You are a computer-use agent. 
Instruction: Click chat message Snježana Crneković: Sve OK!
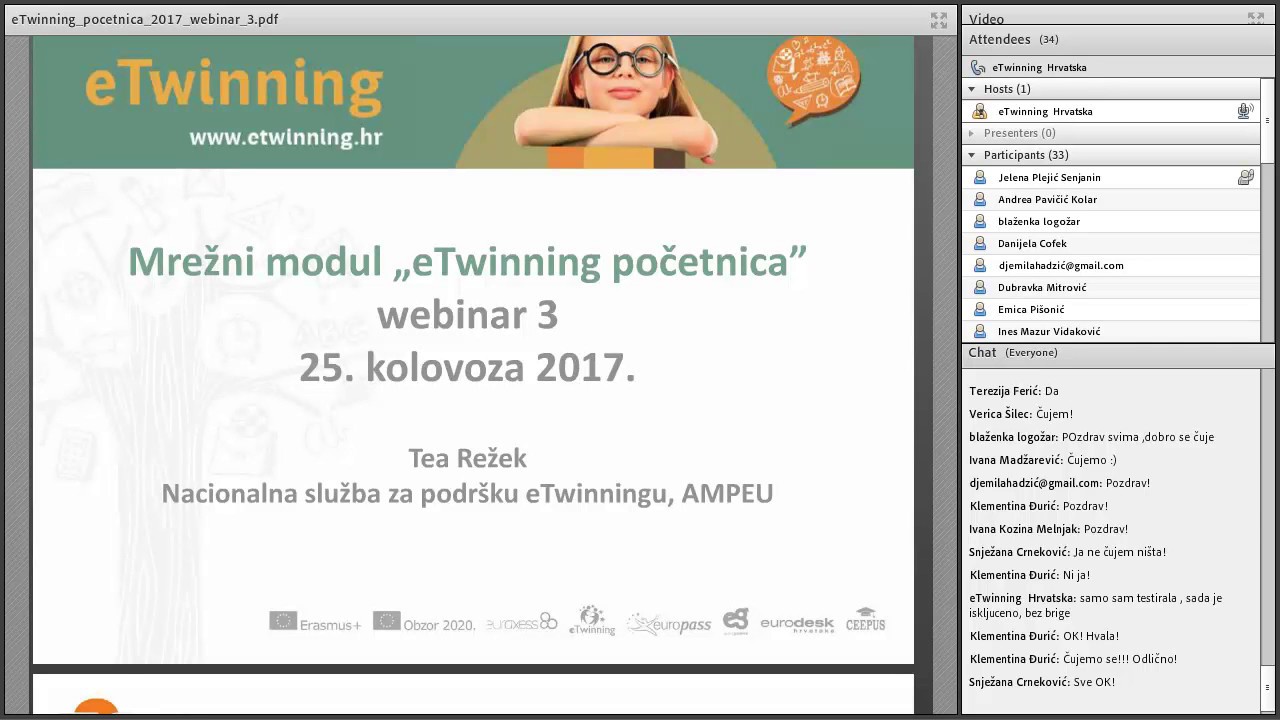pos(1042,682)
